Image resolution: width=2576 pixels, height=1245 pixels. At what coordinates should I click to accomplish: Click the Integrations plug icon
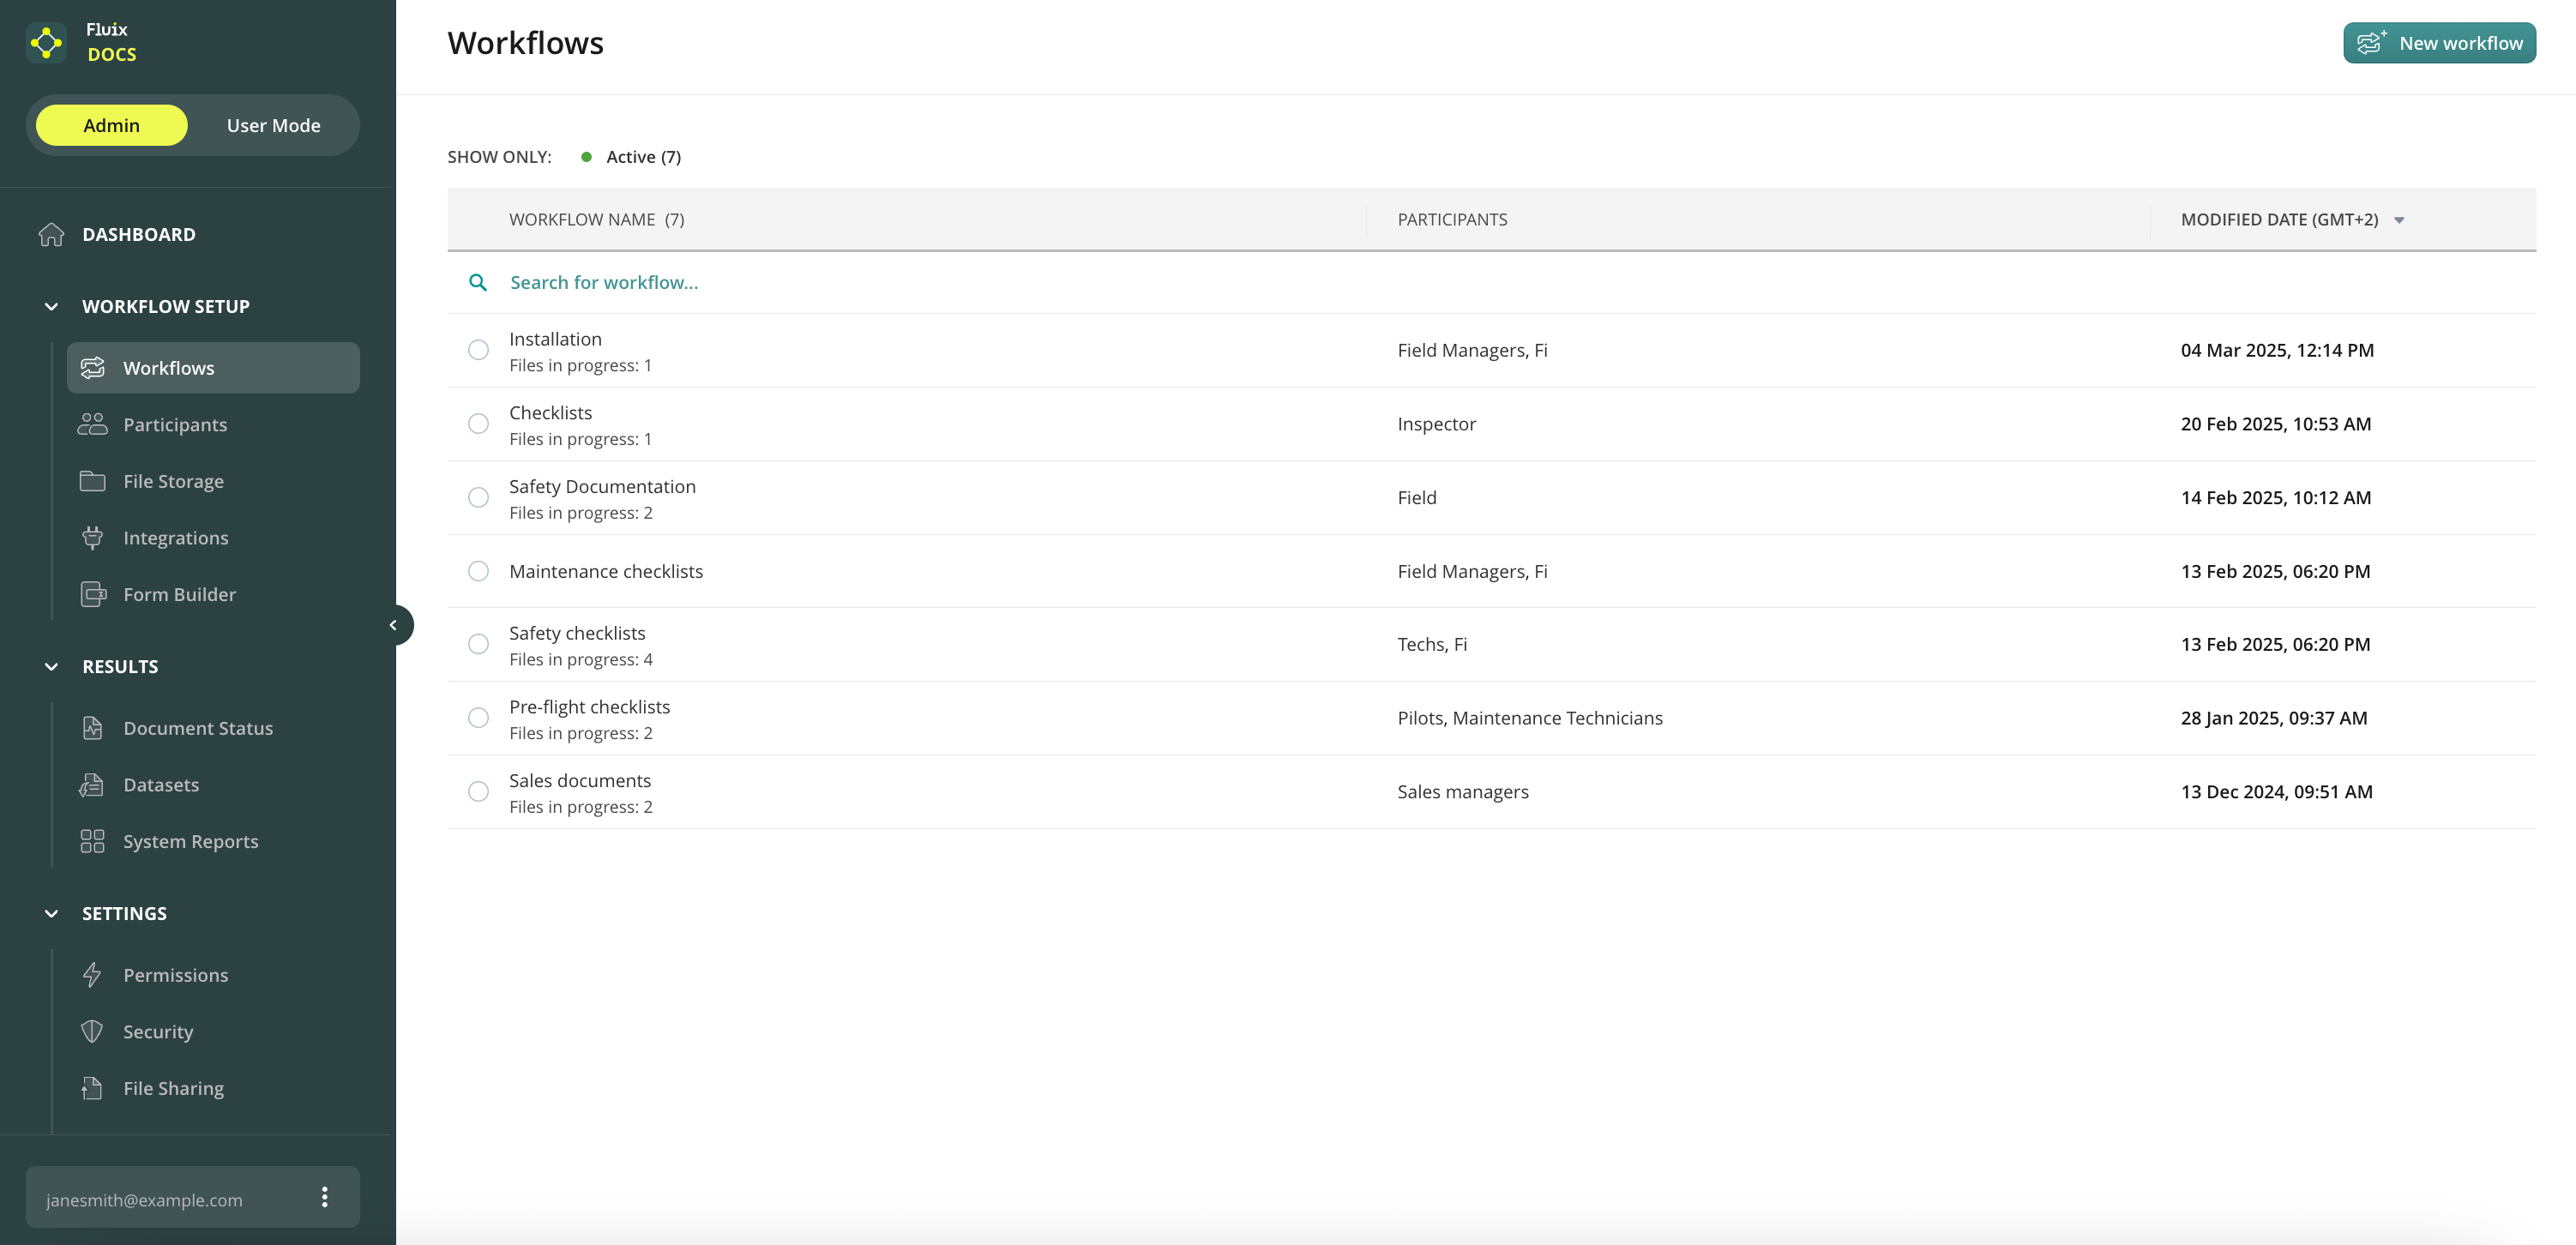(92, 538)
